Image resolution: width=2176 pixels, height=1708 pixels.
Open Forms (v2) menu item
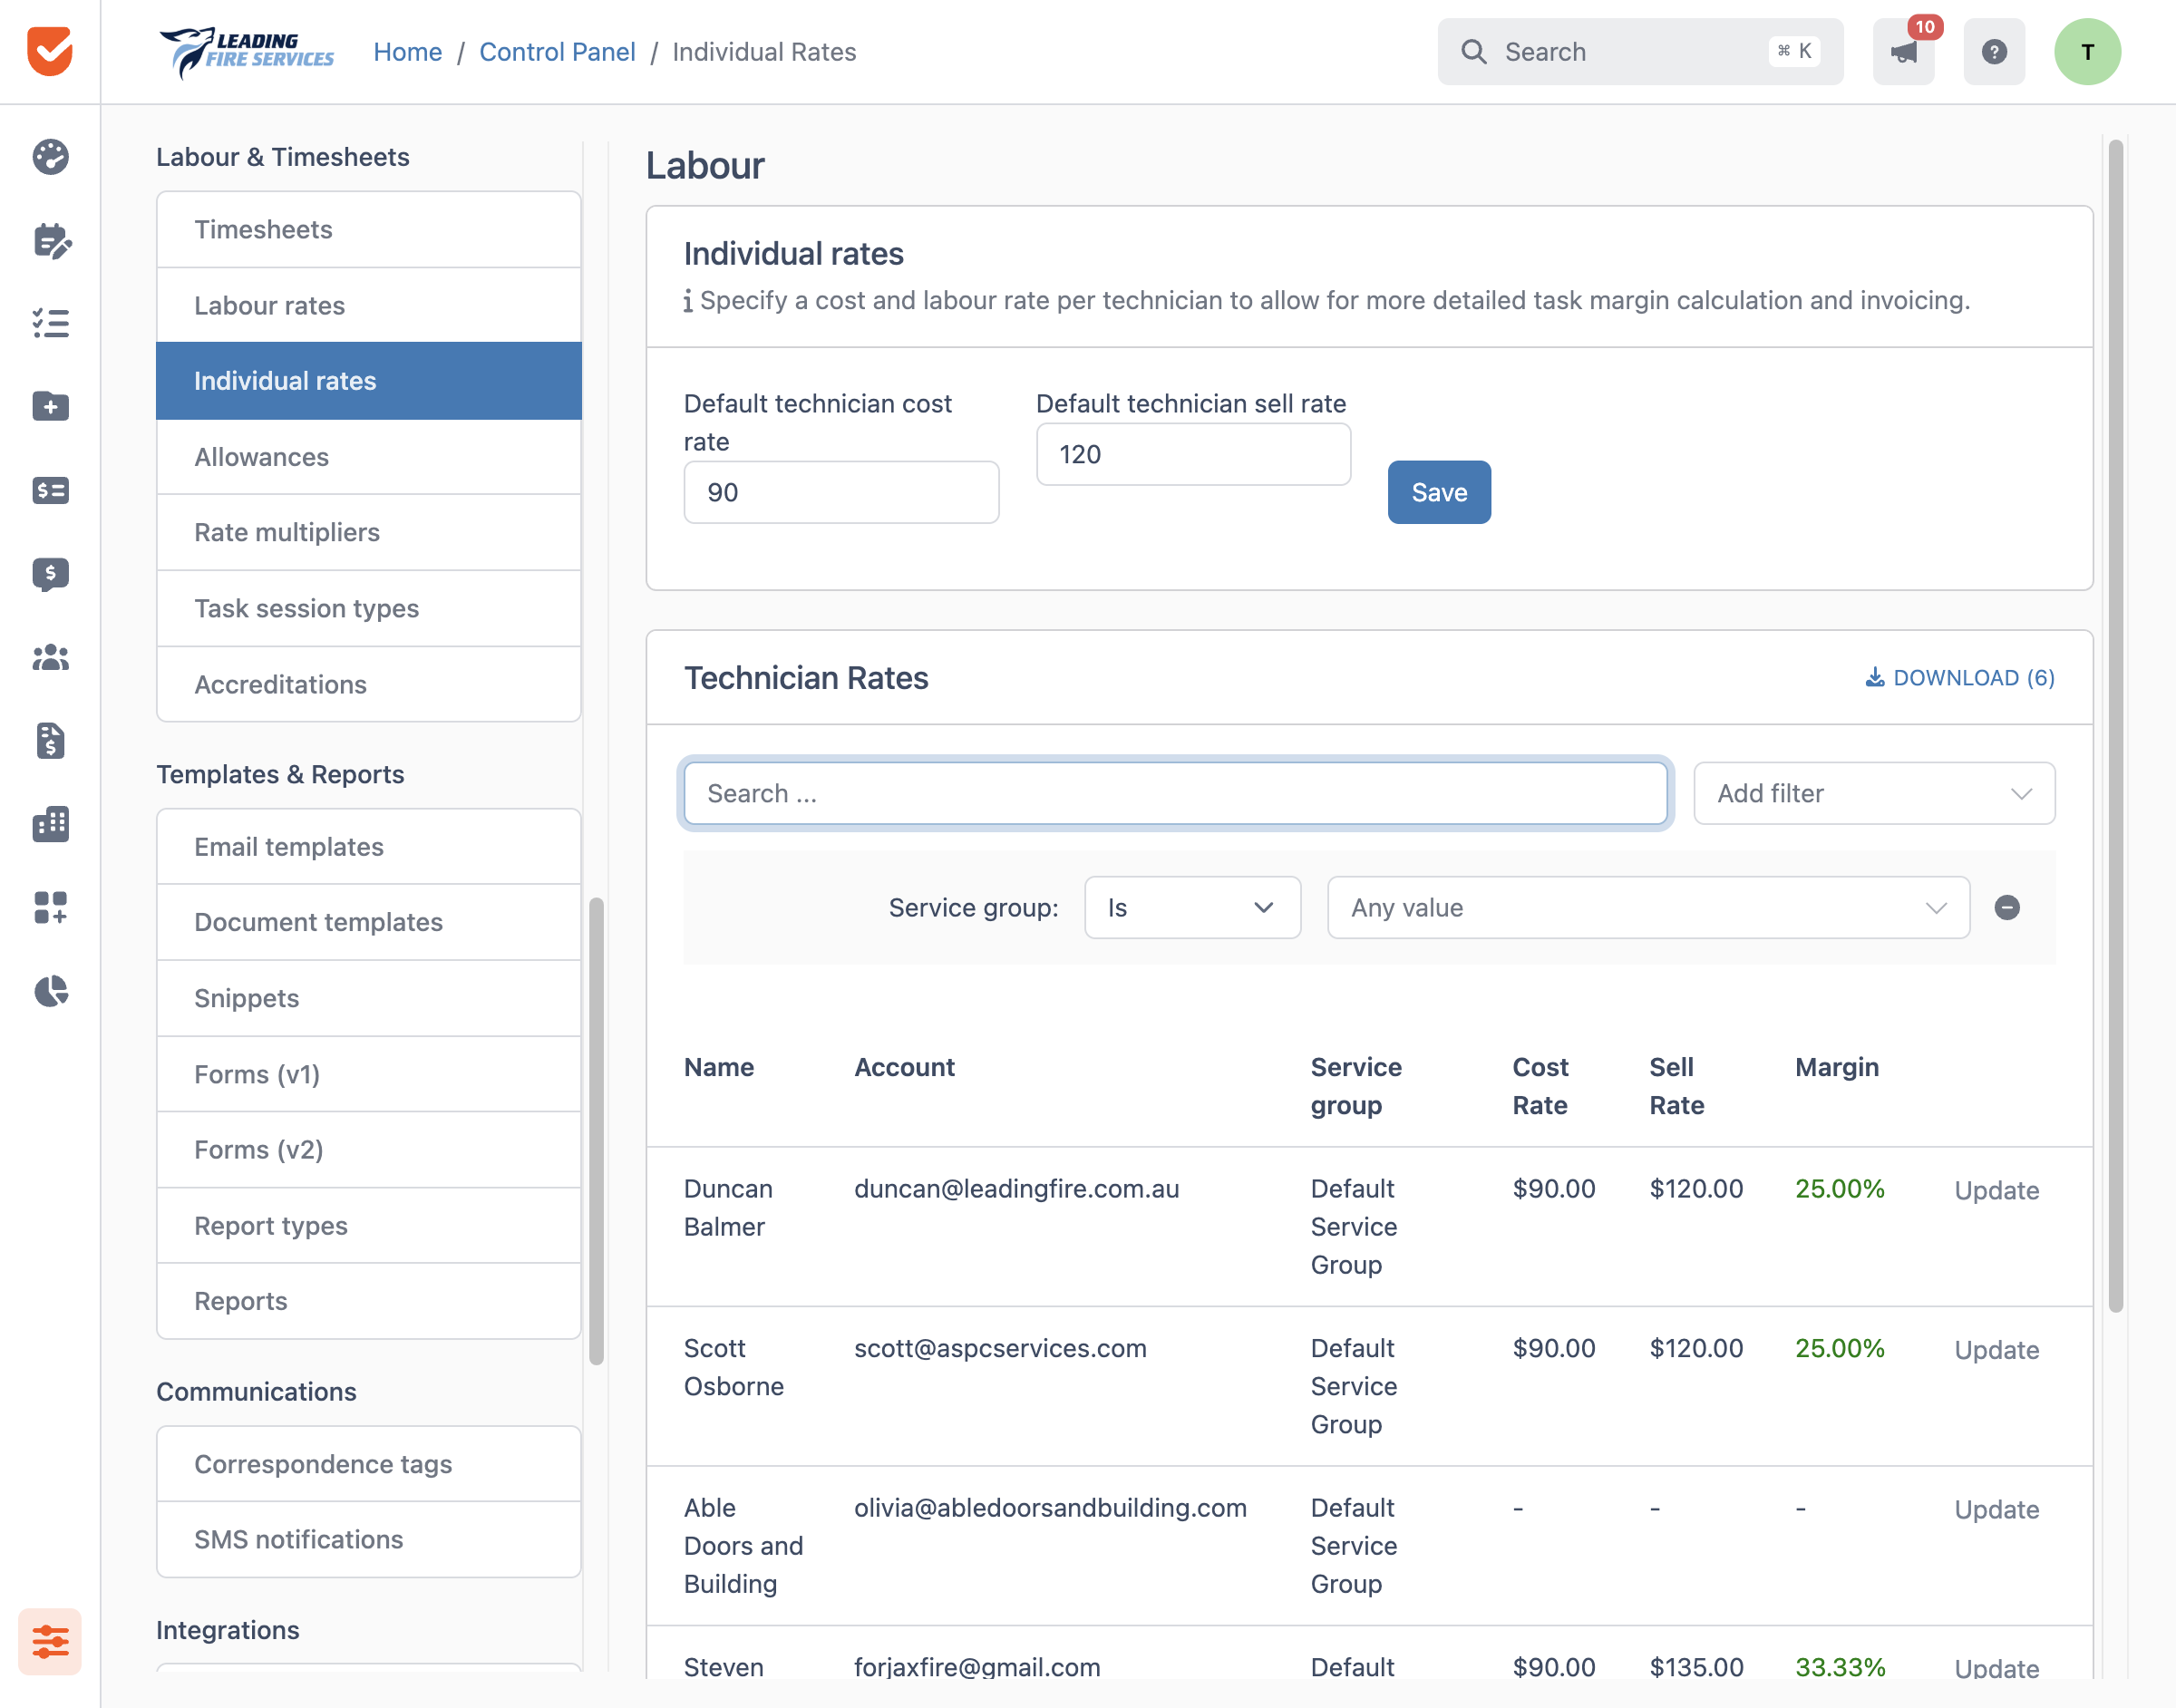pos(369,1149)
